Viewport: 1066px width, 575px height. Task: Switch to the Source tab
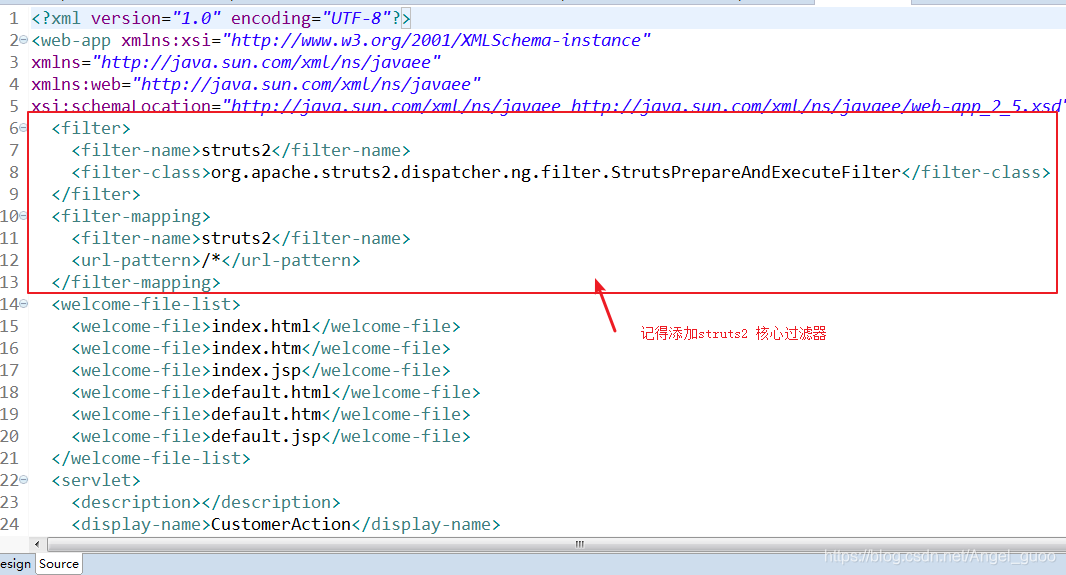coord(58,564)
